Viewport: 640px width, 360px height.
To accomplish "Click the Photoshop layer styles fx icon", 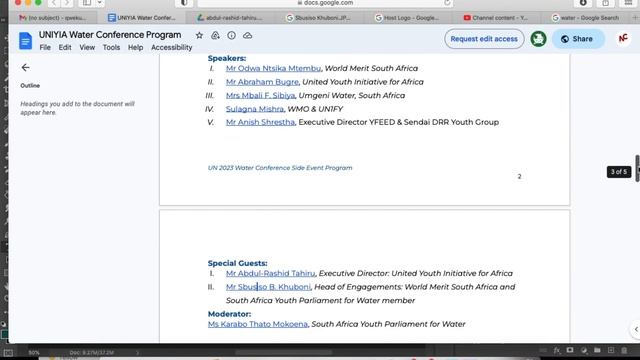I will coord(557,350).
